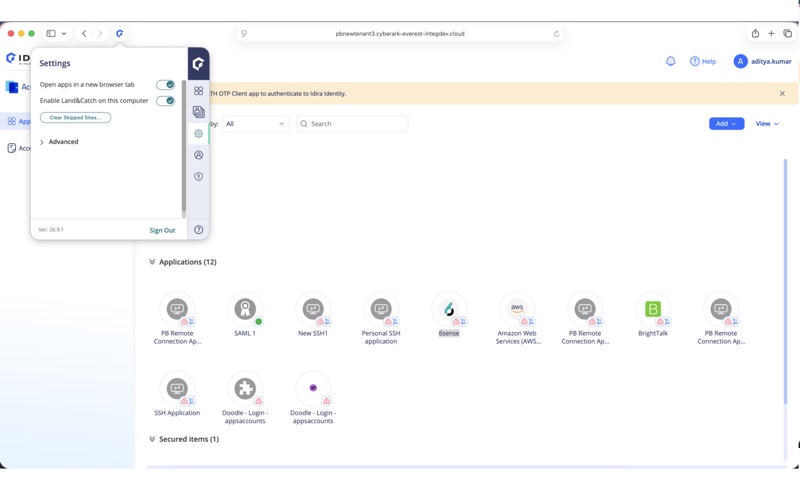Click the Safari address bar URL
This screenshot has height=500, width=800.
click(x=400, y=34)
